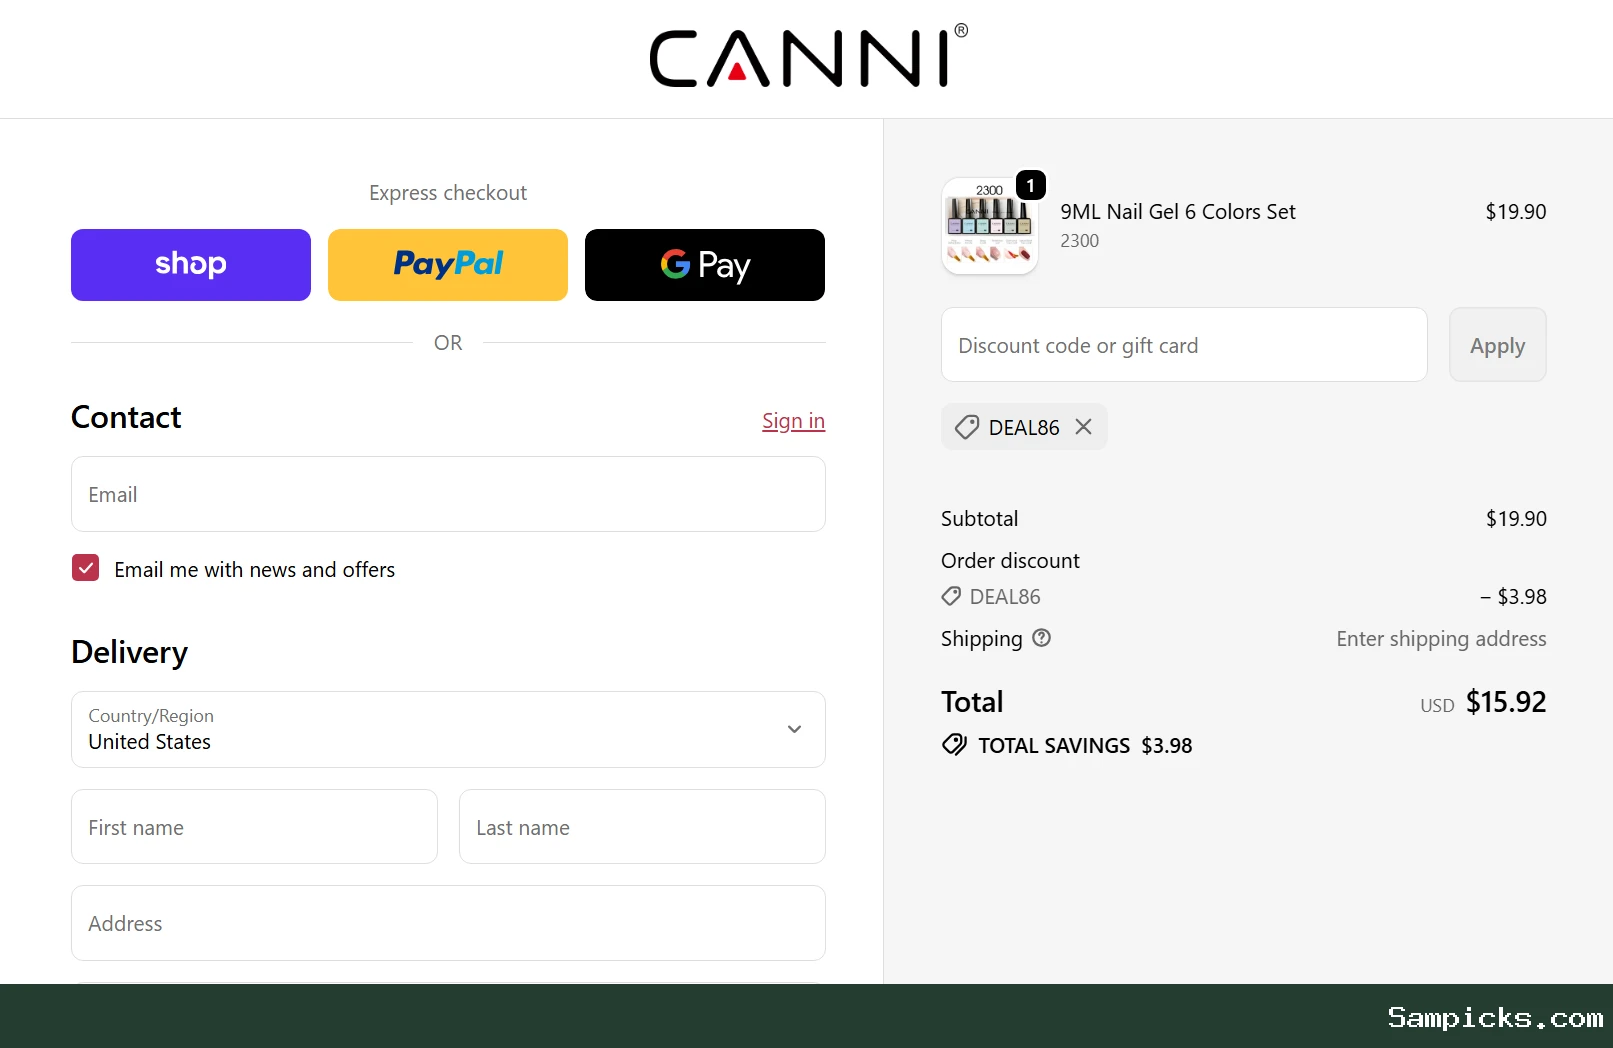Apply the discount code
The width and height of the screenshot is (1613, 1048).
click(x=1497, y=345)
